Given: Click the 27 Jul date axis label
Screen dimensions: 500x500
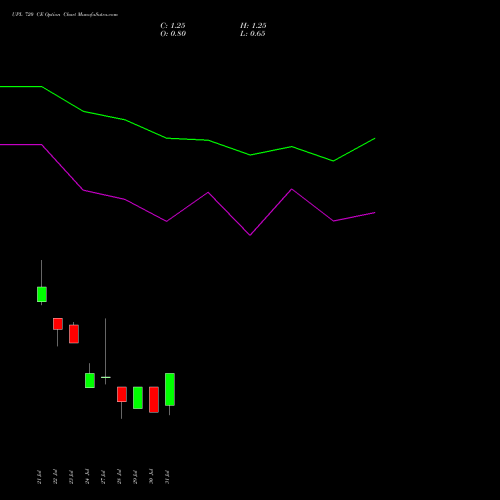Looking at the screenshot, I should (103, 477).
